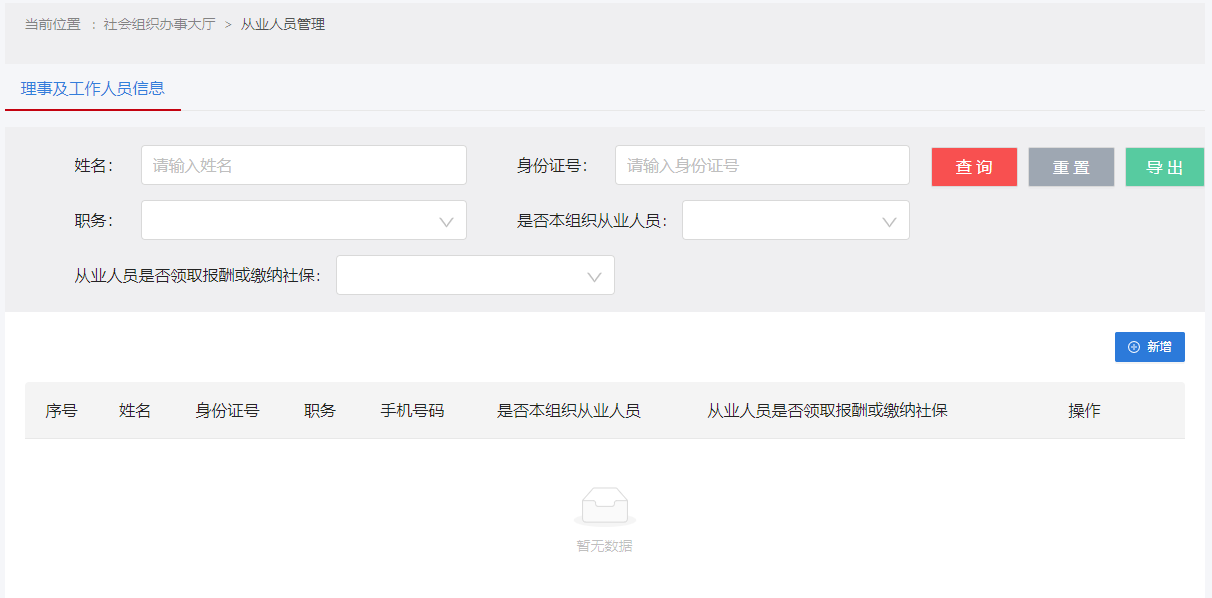1212x598 pixels.
Task: Click the 操作 table column header
Action: (1084, 411)
